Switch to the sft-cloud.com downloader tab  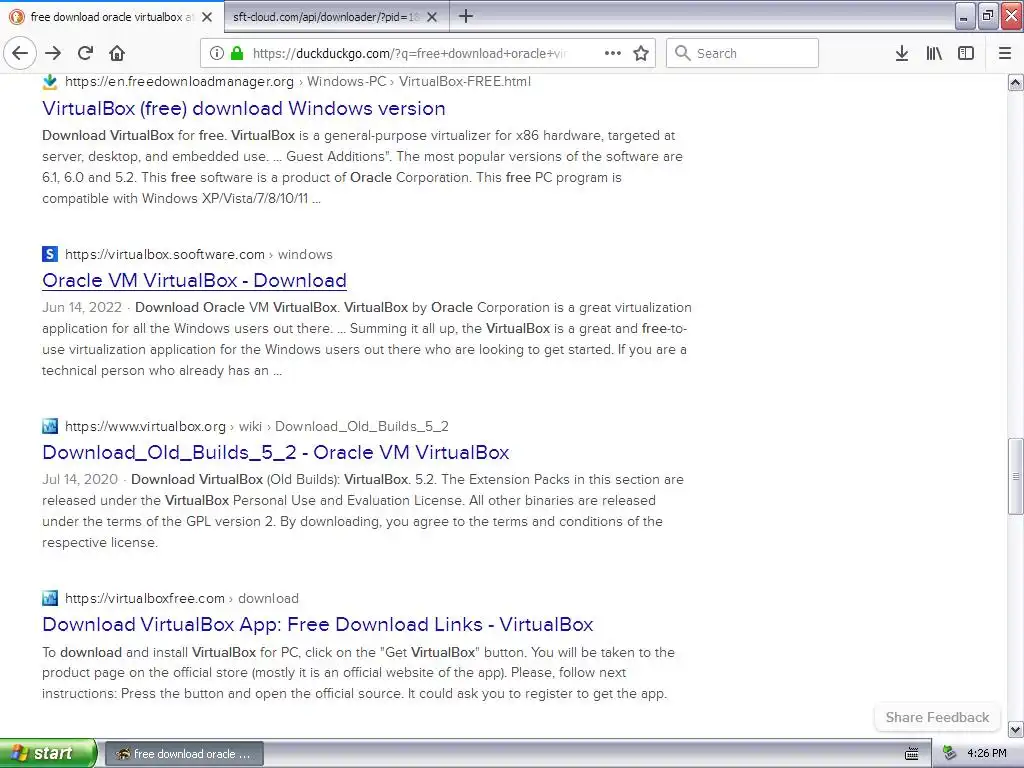pos(326,17)
